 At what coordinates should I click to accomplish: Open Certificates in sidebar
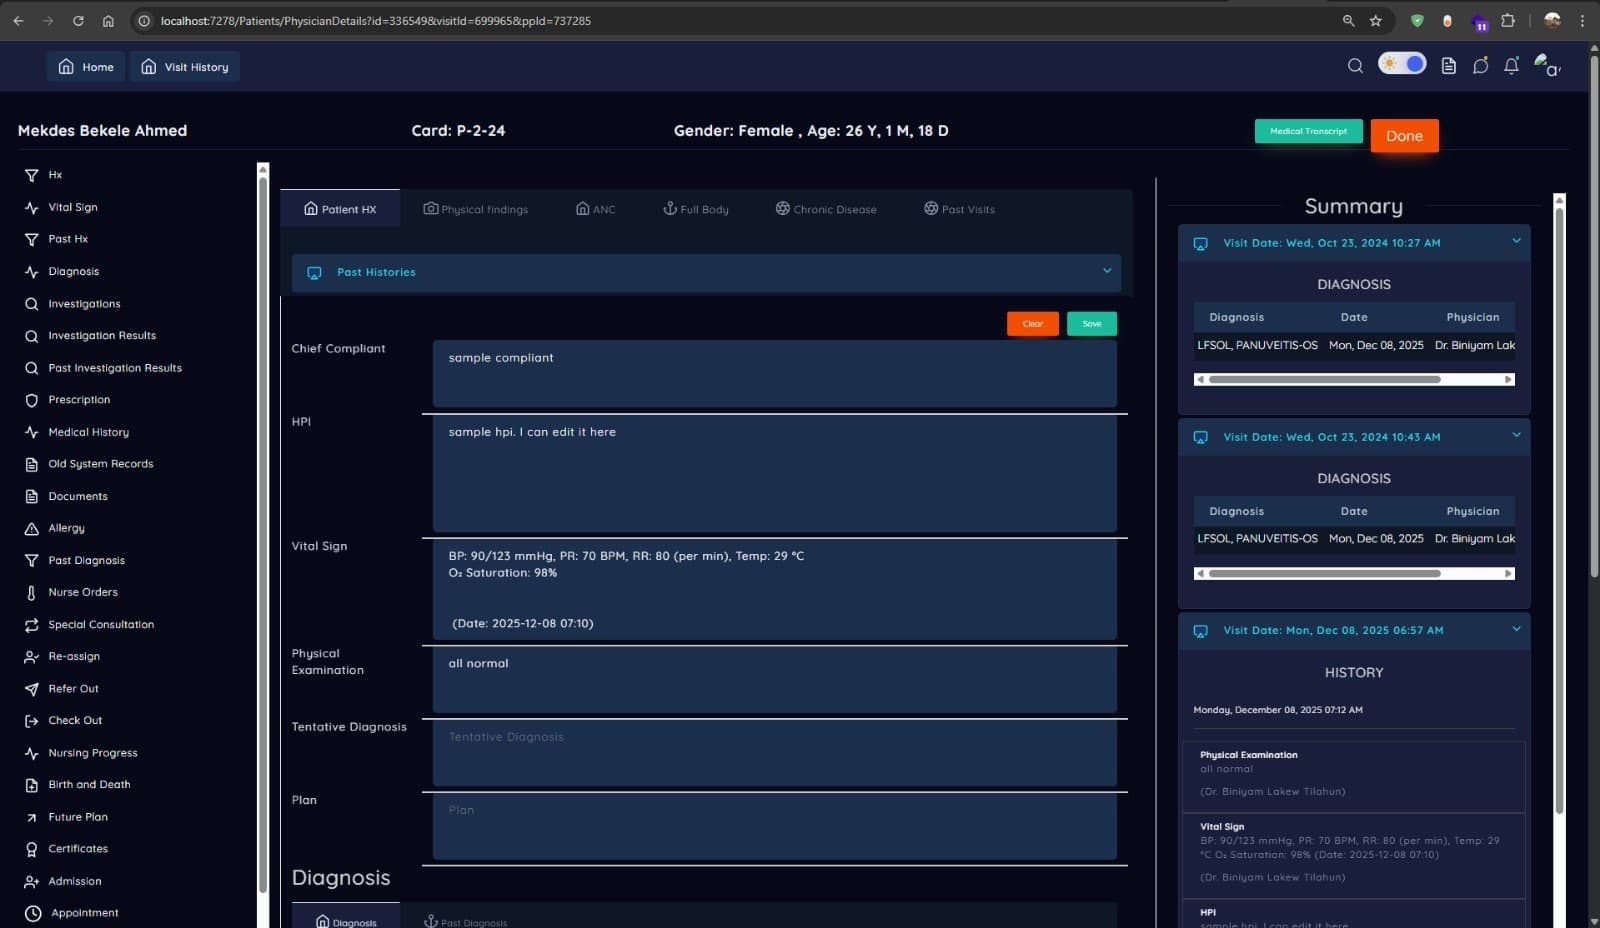point(67,849)
